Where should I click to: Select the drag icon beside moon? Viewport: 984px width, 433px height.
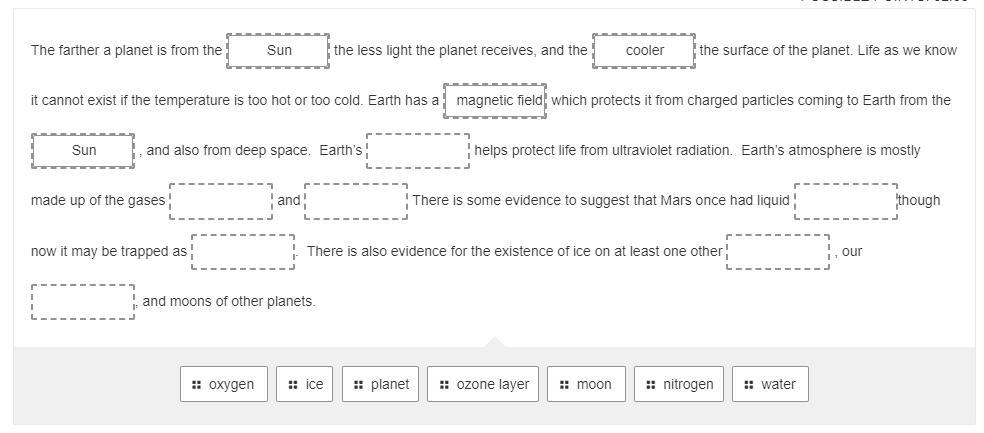(x=564, y=385)
